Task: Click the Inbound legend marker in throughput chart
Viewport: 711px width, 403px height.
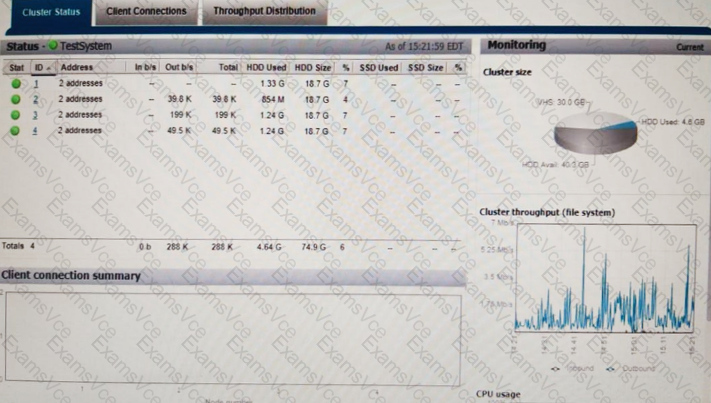Action: coord(556,368)
